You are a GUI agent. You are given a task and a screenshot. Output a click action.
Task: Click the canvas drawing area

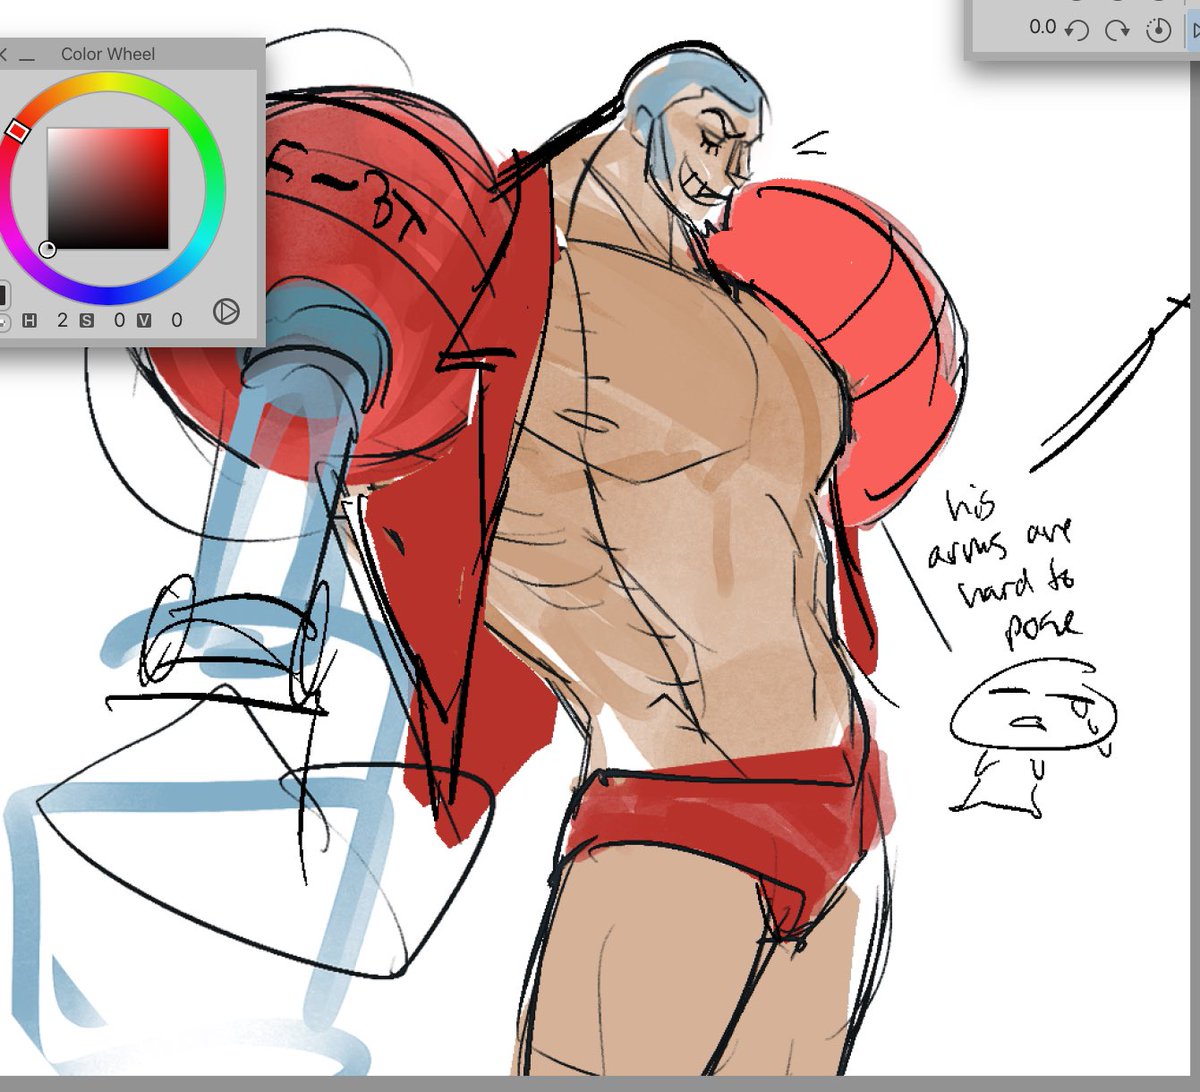tap(650, 600)
